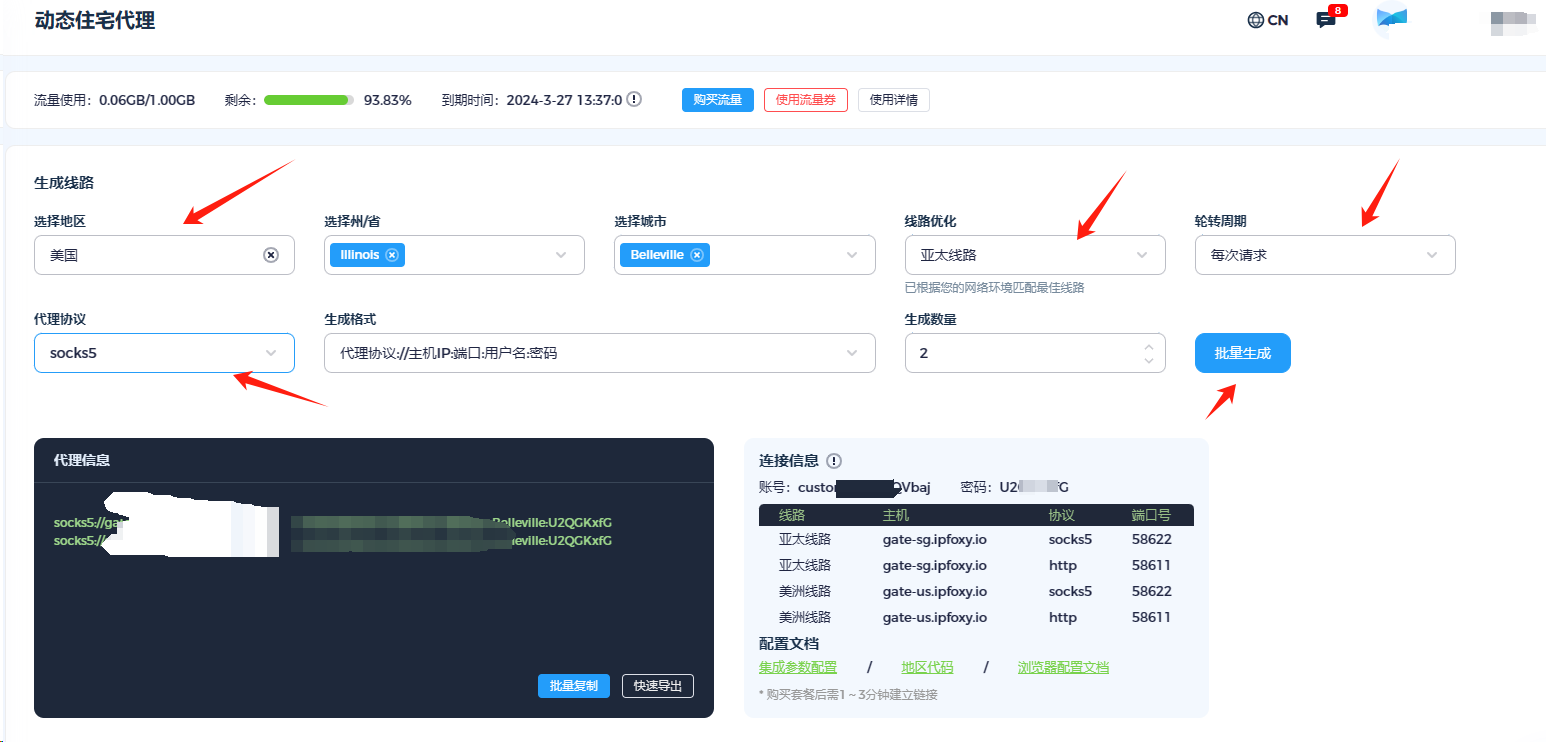Open the 生成格式 dropdown
Screen dimensions: 1546x742
600,353
